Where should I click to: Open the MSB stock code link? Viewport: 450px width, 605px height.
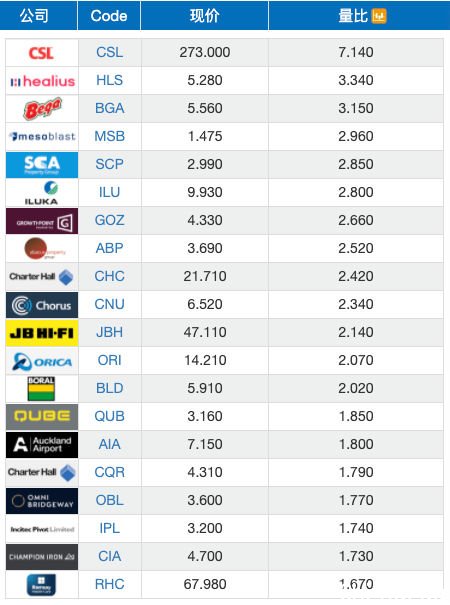[x=110, y=136]
